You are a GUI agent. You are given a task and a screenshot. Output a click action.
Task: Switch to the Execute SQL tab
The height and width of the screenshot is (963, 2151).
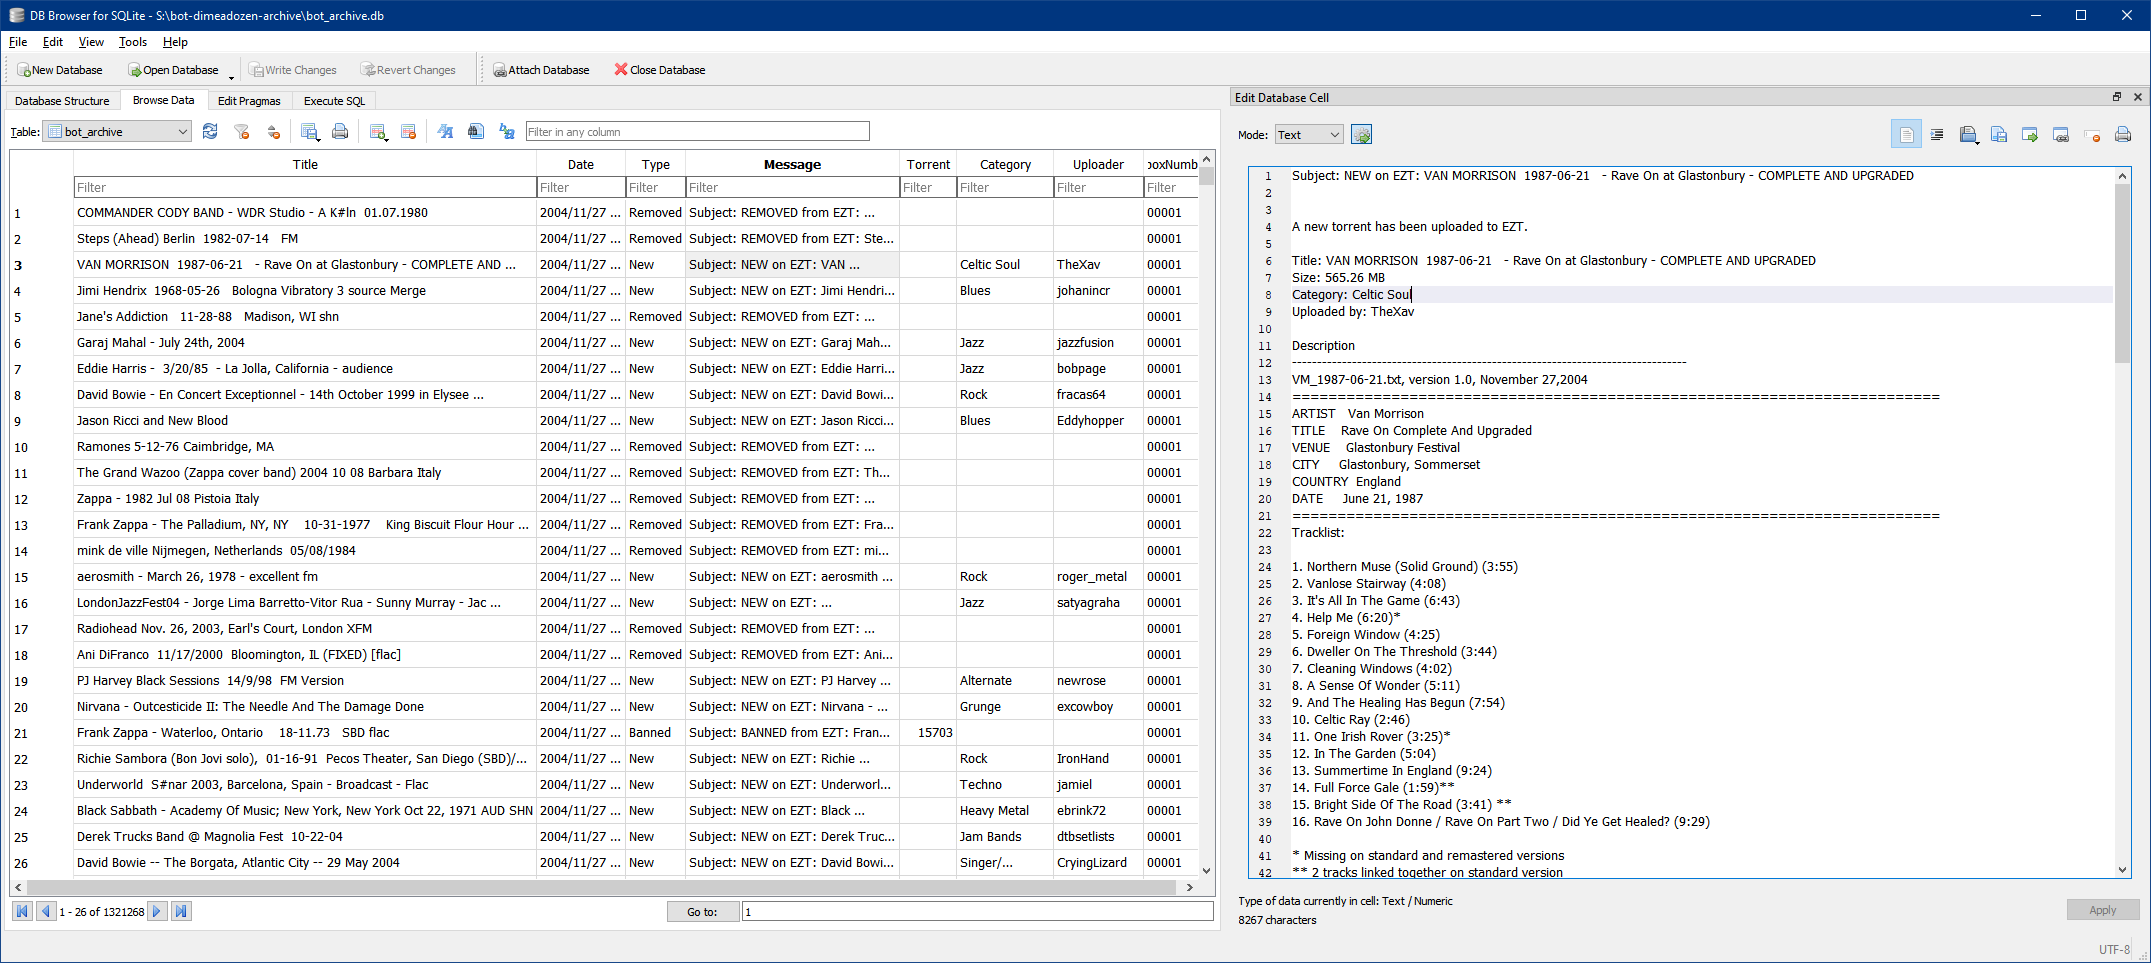click(334, 101)
